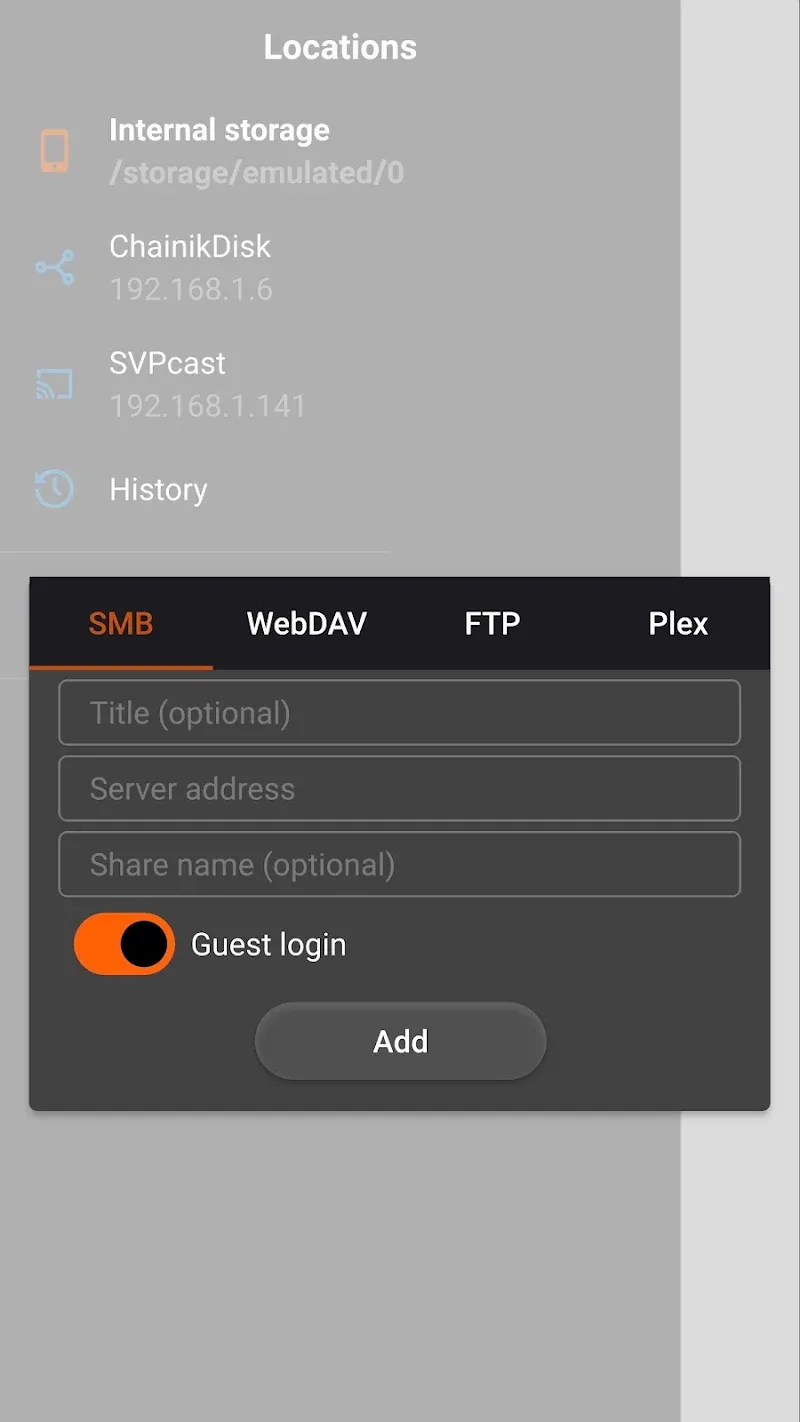Open Internal storage via phone icon
800x1422 pixels.
54,150
